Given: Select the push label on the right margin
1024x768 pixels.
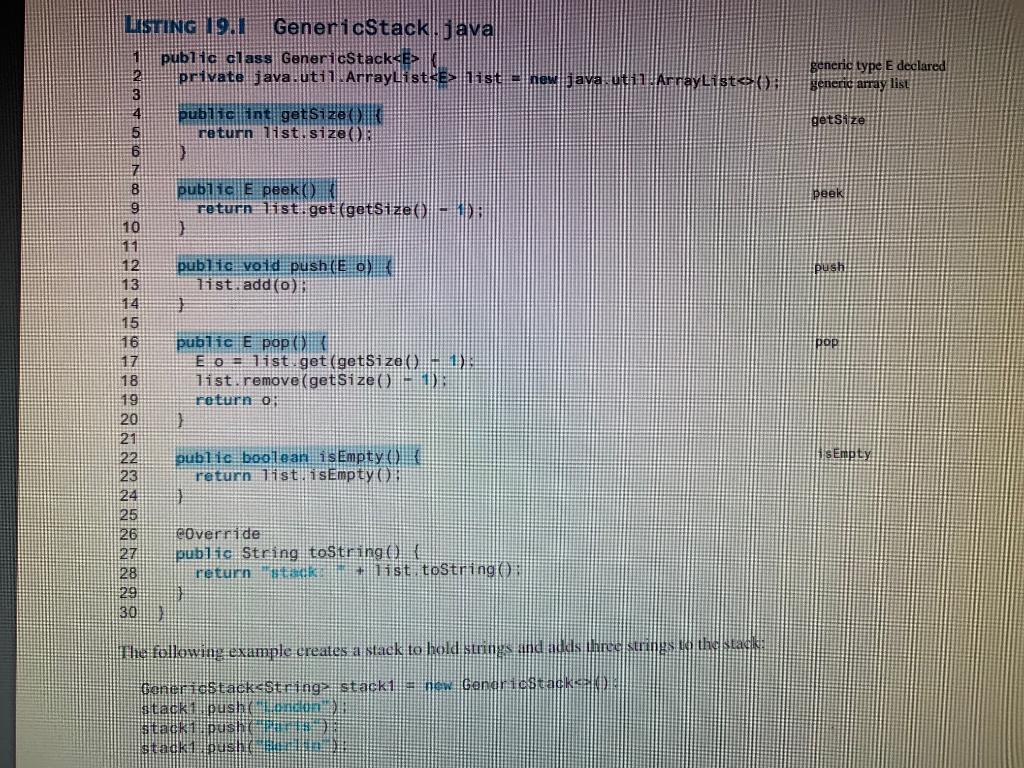Looking at the screenshot, I should [828, 267].
